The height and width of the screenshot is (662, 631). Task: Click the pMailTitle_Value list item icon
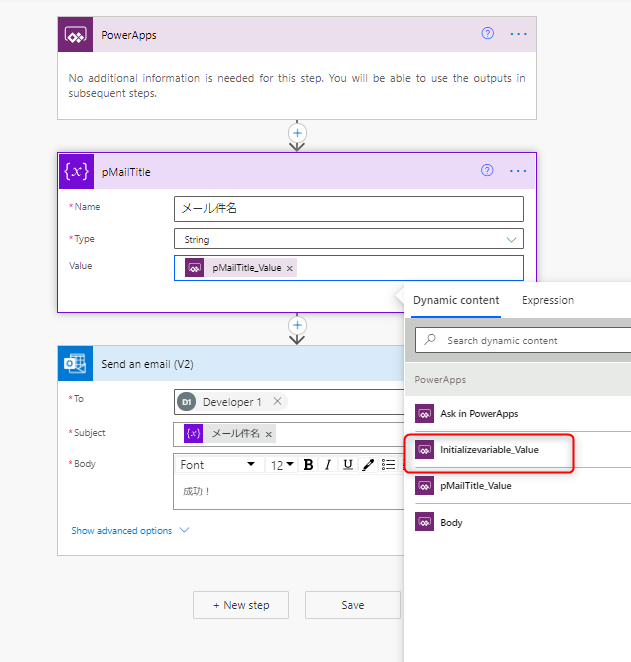point(424,486)
